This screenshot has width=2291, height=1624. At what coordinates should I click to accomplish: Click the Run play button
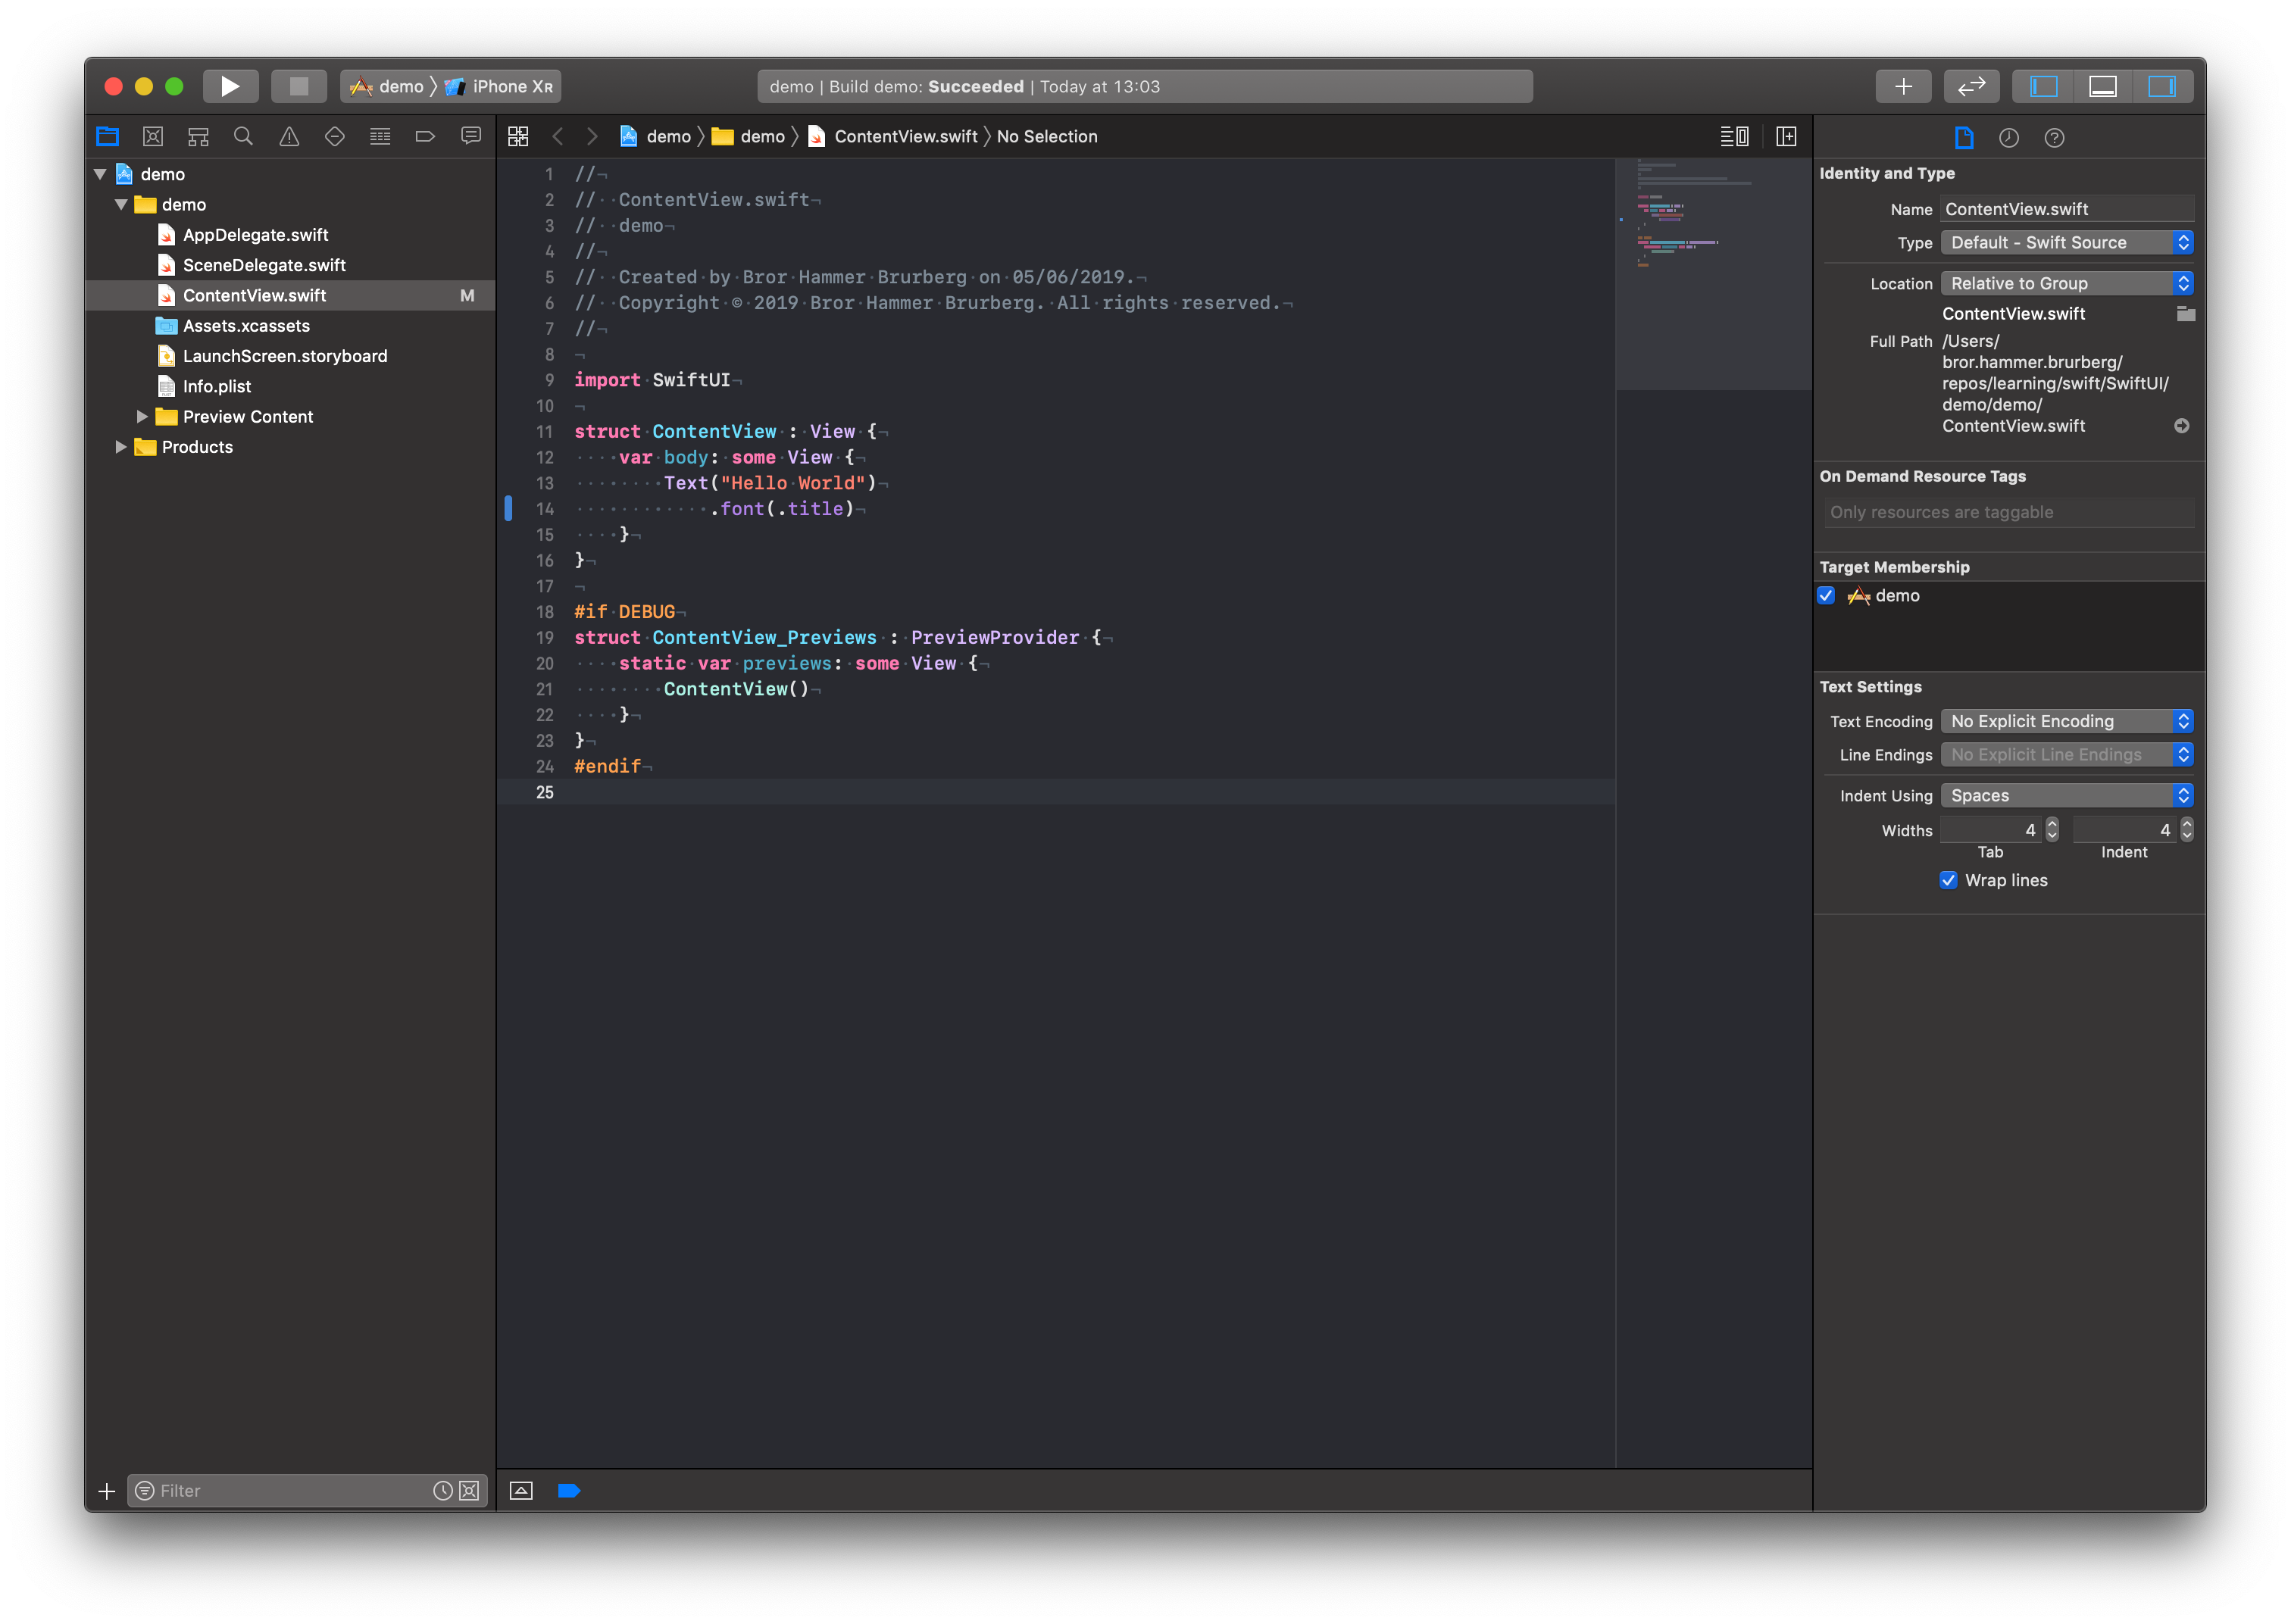[x=230, y=86]
